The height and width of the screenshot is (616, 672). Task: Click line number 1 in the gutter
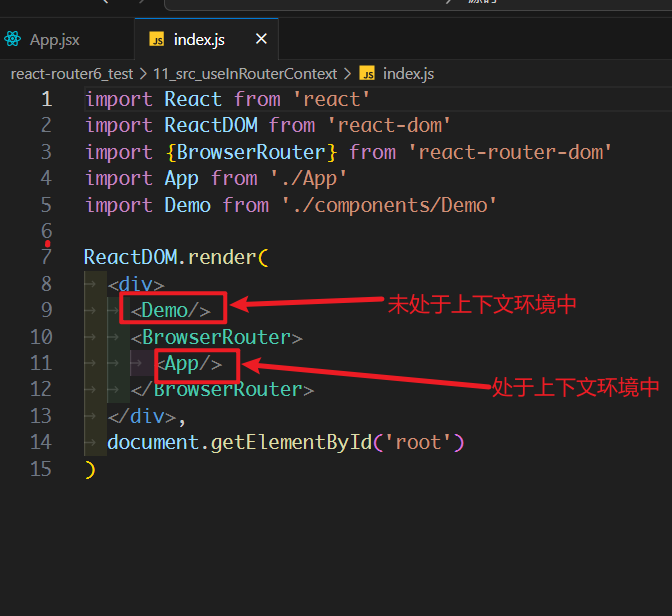[46, 99]
